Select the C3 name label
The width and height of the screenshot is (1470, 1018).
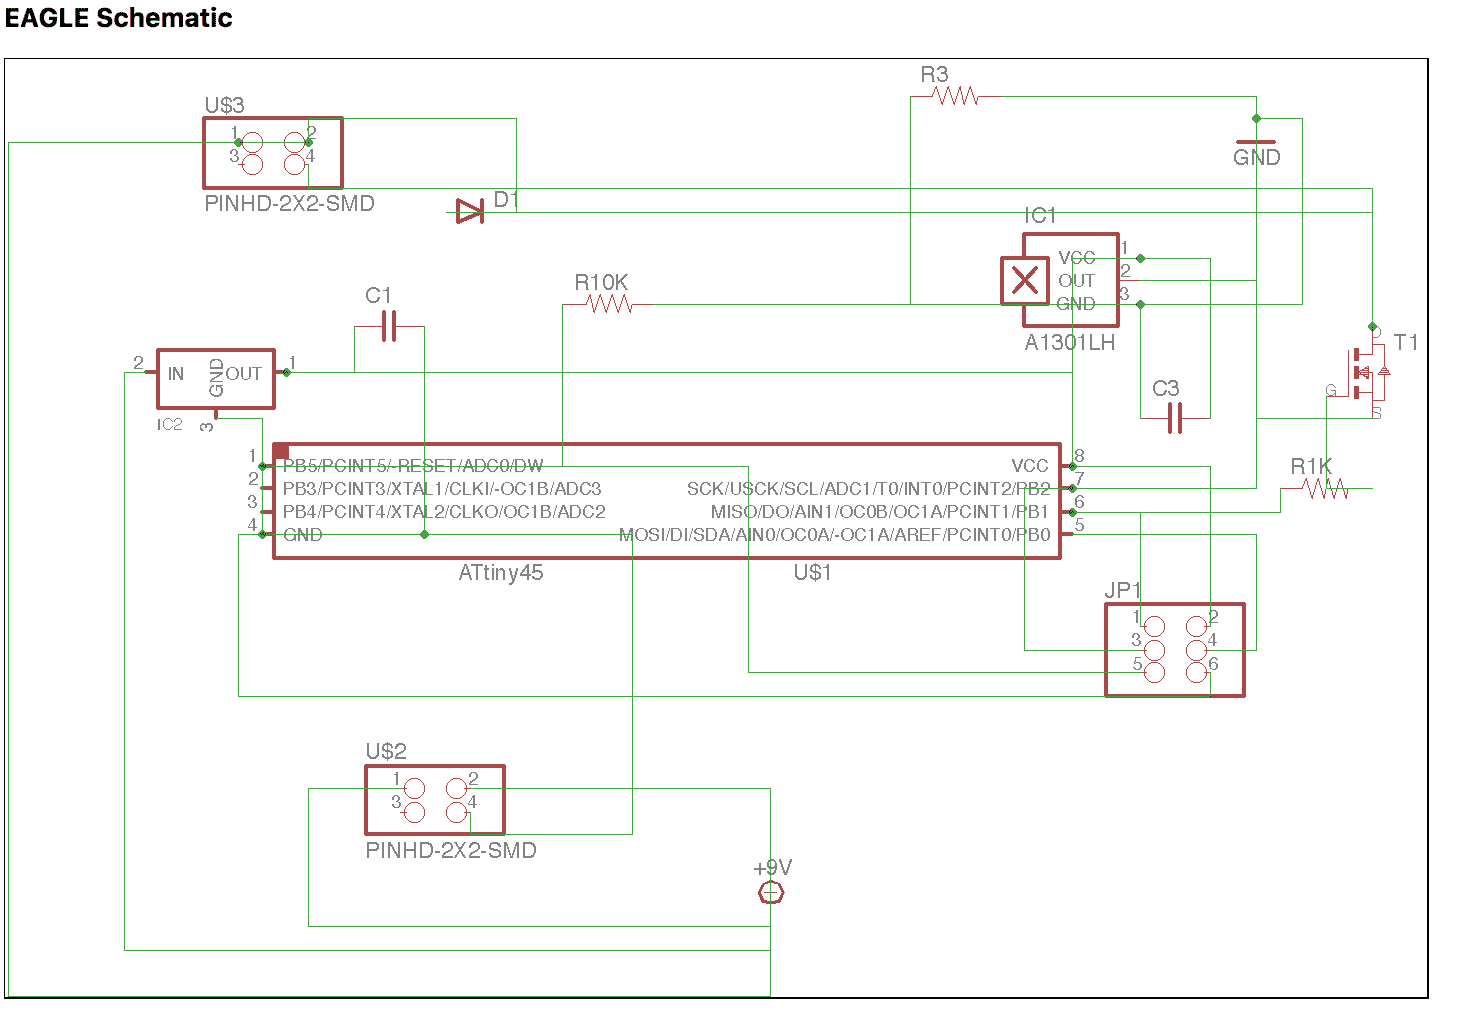tap(1165, 388)
